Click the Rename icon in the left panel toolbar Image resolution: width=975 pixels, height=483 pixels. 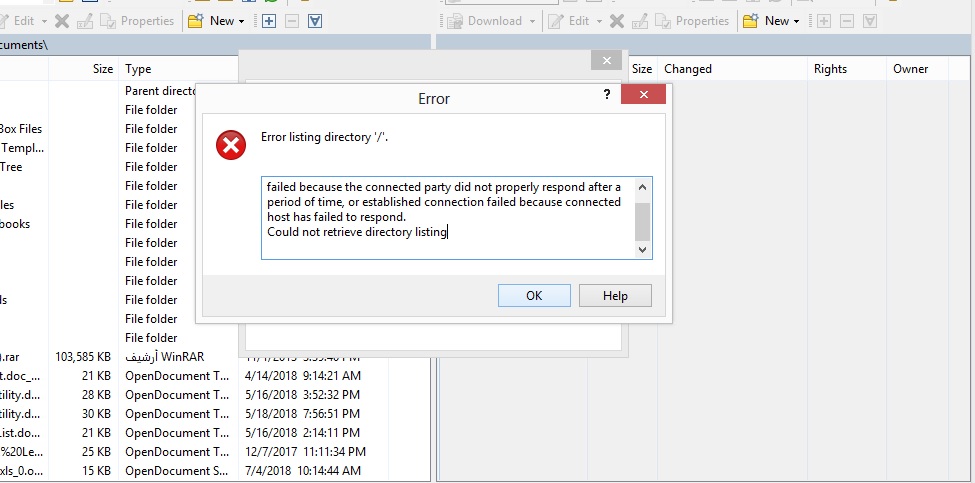[x=86, y=21]
